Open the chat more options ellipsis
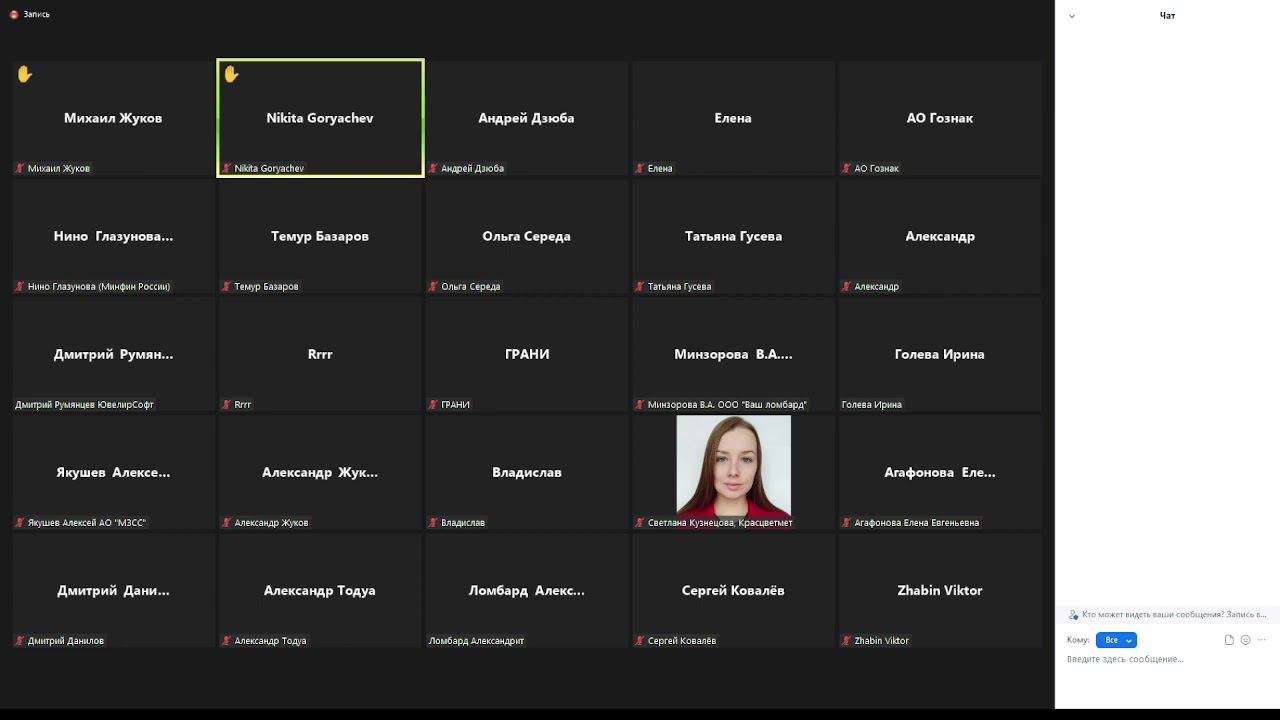 (x=1261, y=640)
